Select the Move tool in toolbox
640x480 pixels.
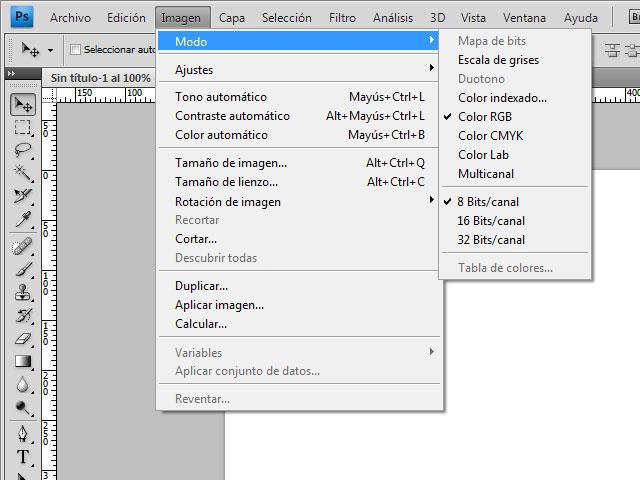coord(23,105)
